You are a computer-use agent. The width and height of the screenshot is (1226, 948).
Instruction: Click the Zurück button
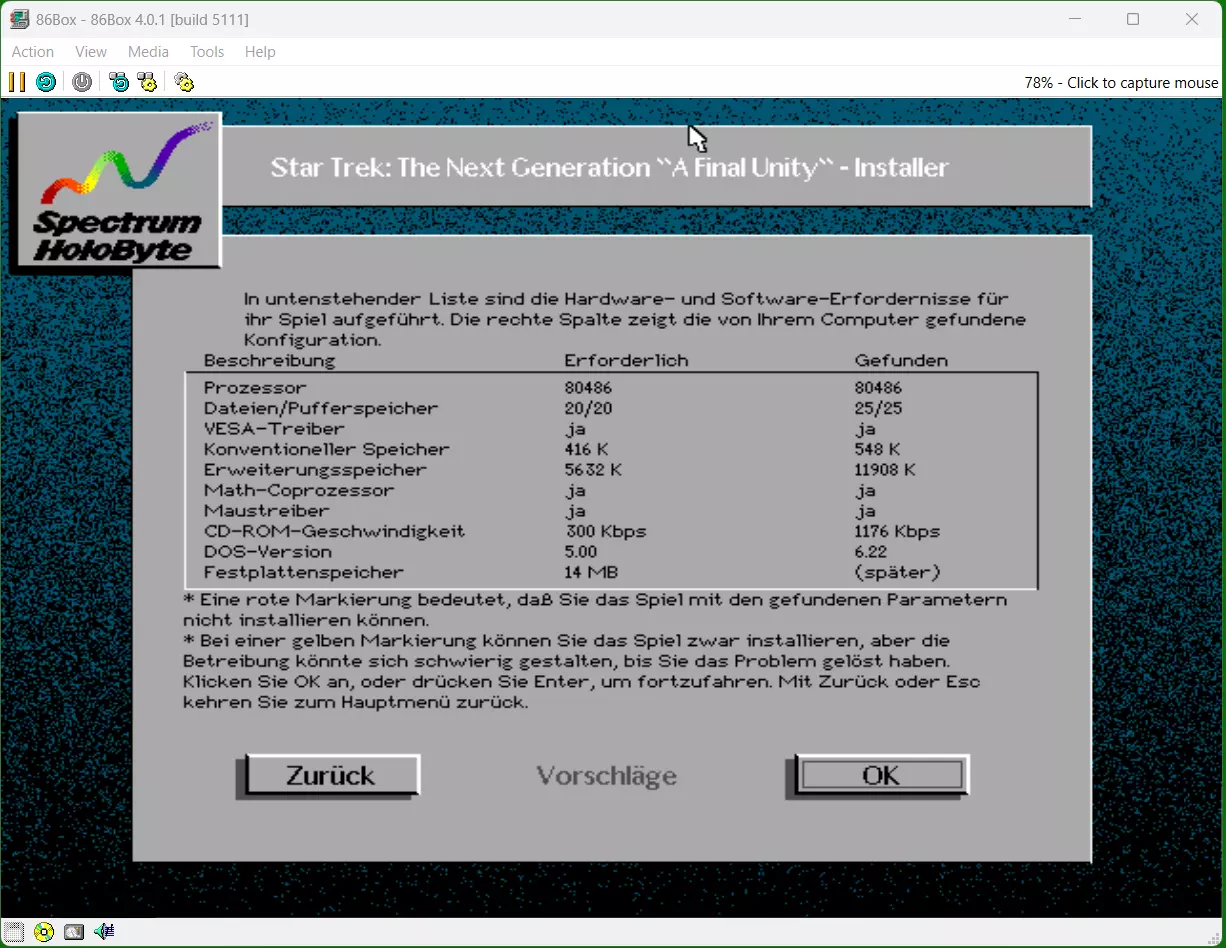(331, 776)
